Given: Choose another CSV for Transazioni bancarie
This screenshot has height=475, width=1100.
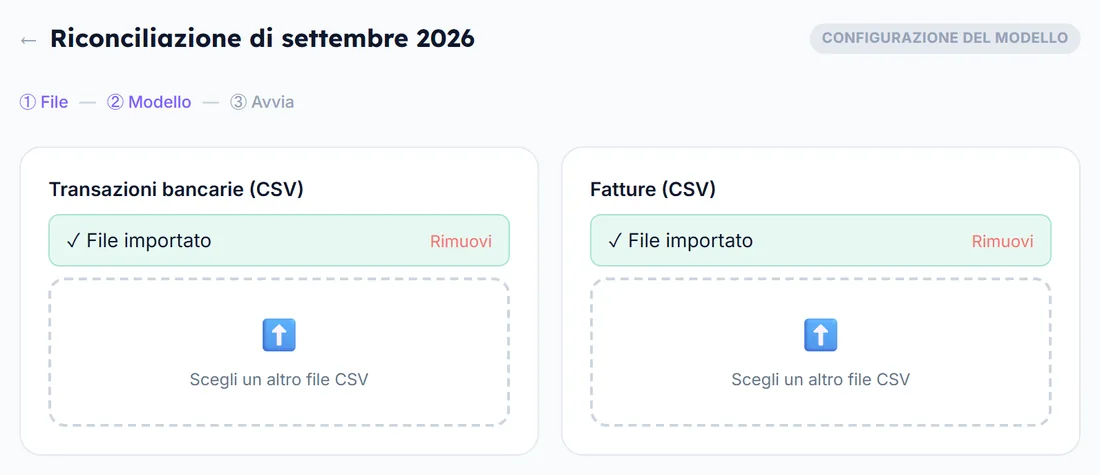Looking at the screenshot, I should coord(279,352).
